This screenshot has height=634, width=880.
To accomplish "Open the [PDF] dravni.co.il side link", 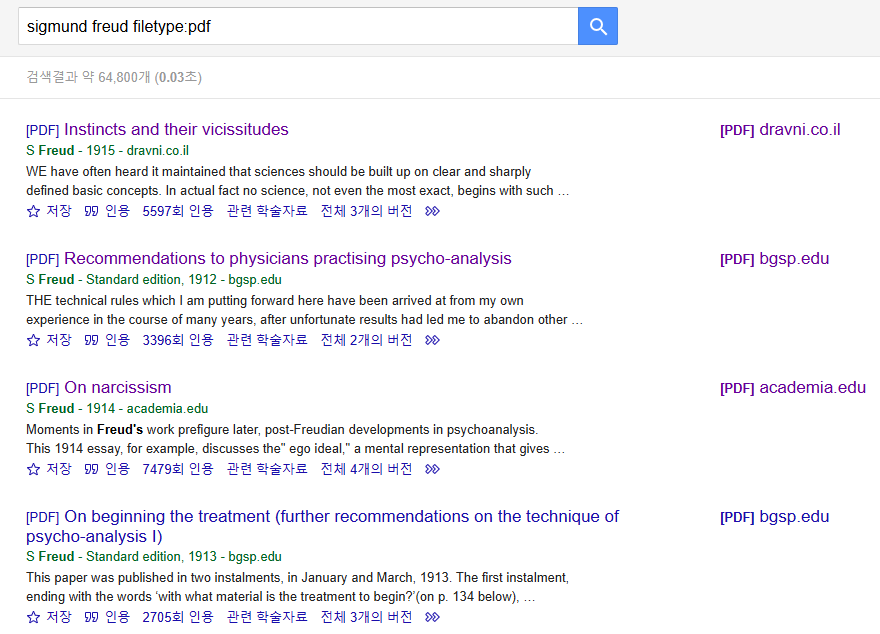I will 780,130.
